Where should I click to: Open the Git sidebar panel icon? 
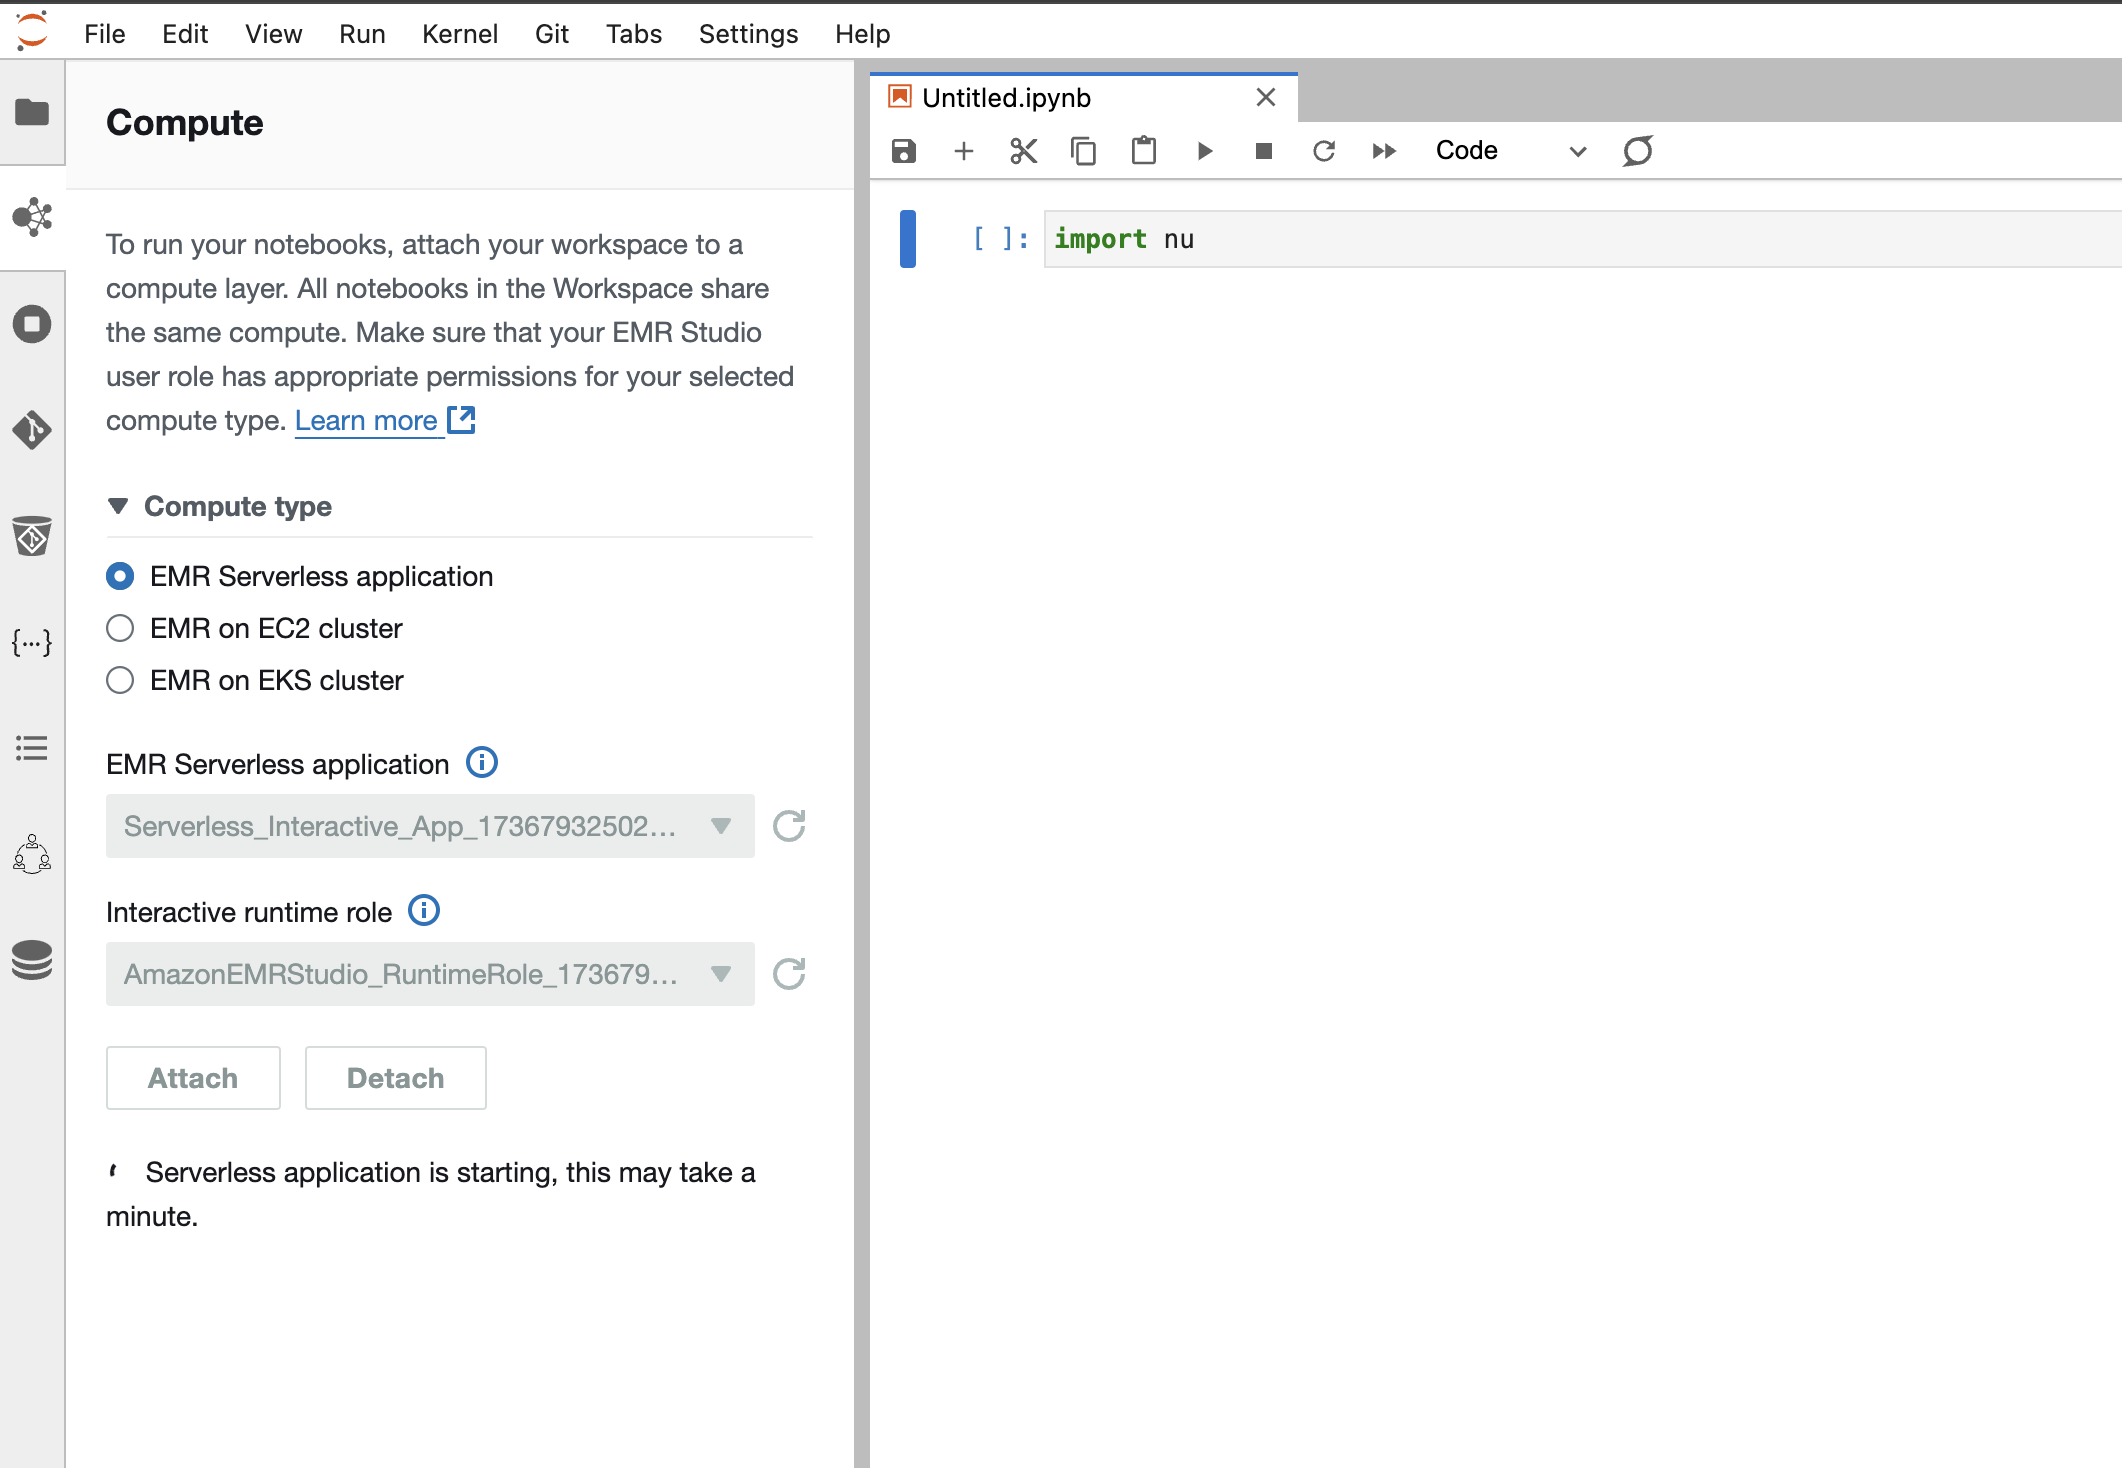[32, 430]
